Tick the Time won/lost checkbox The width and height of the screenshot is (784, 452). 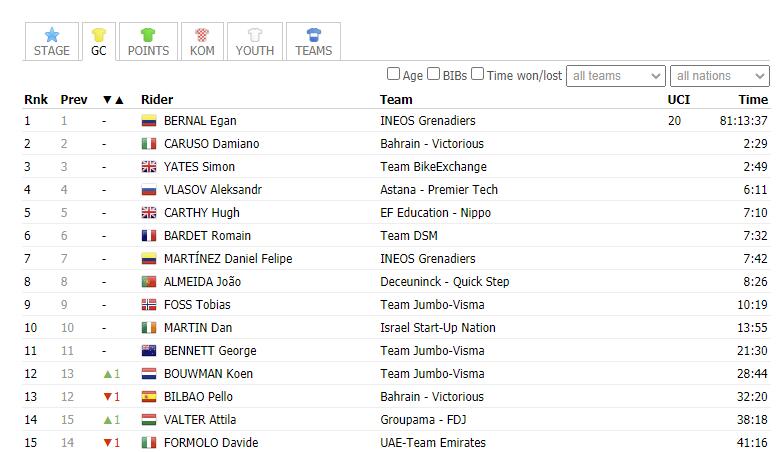478,74
